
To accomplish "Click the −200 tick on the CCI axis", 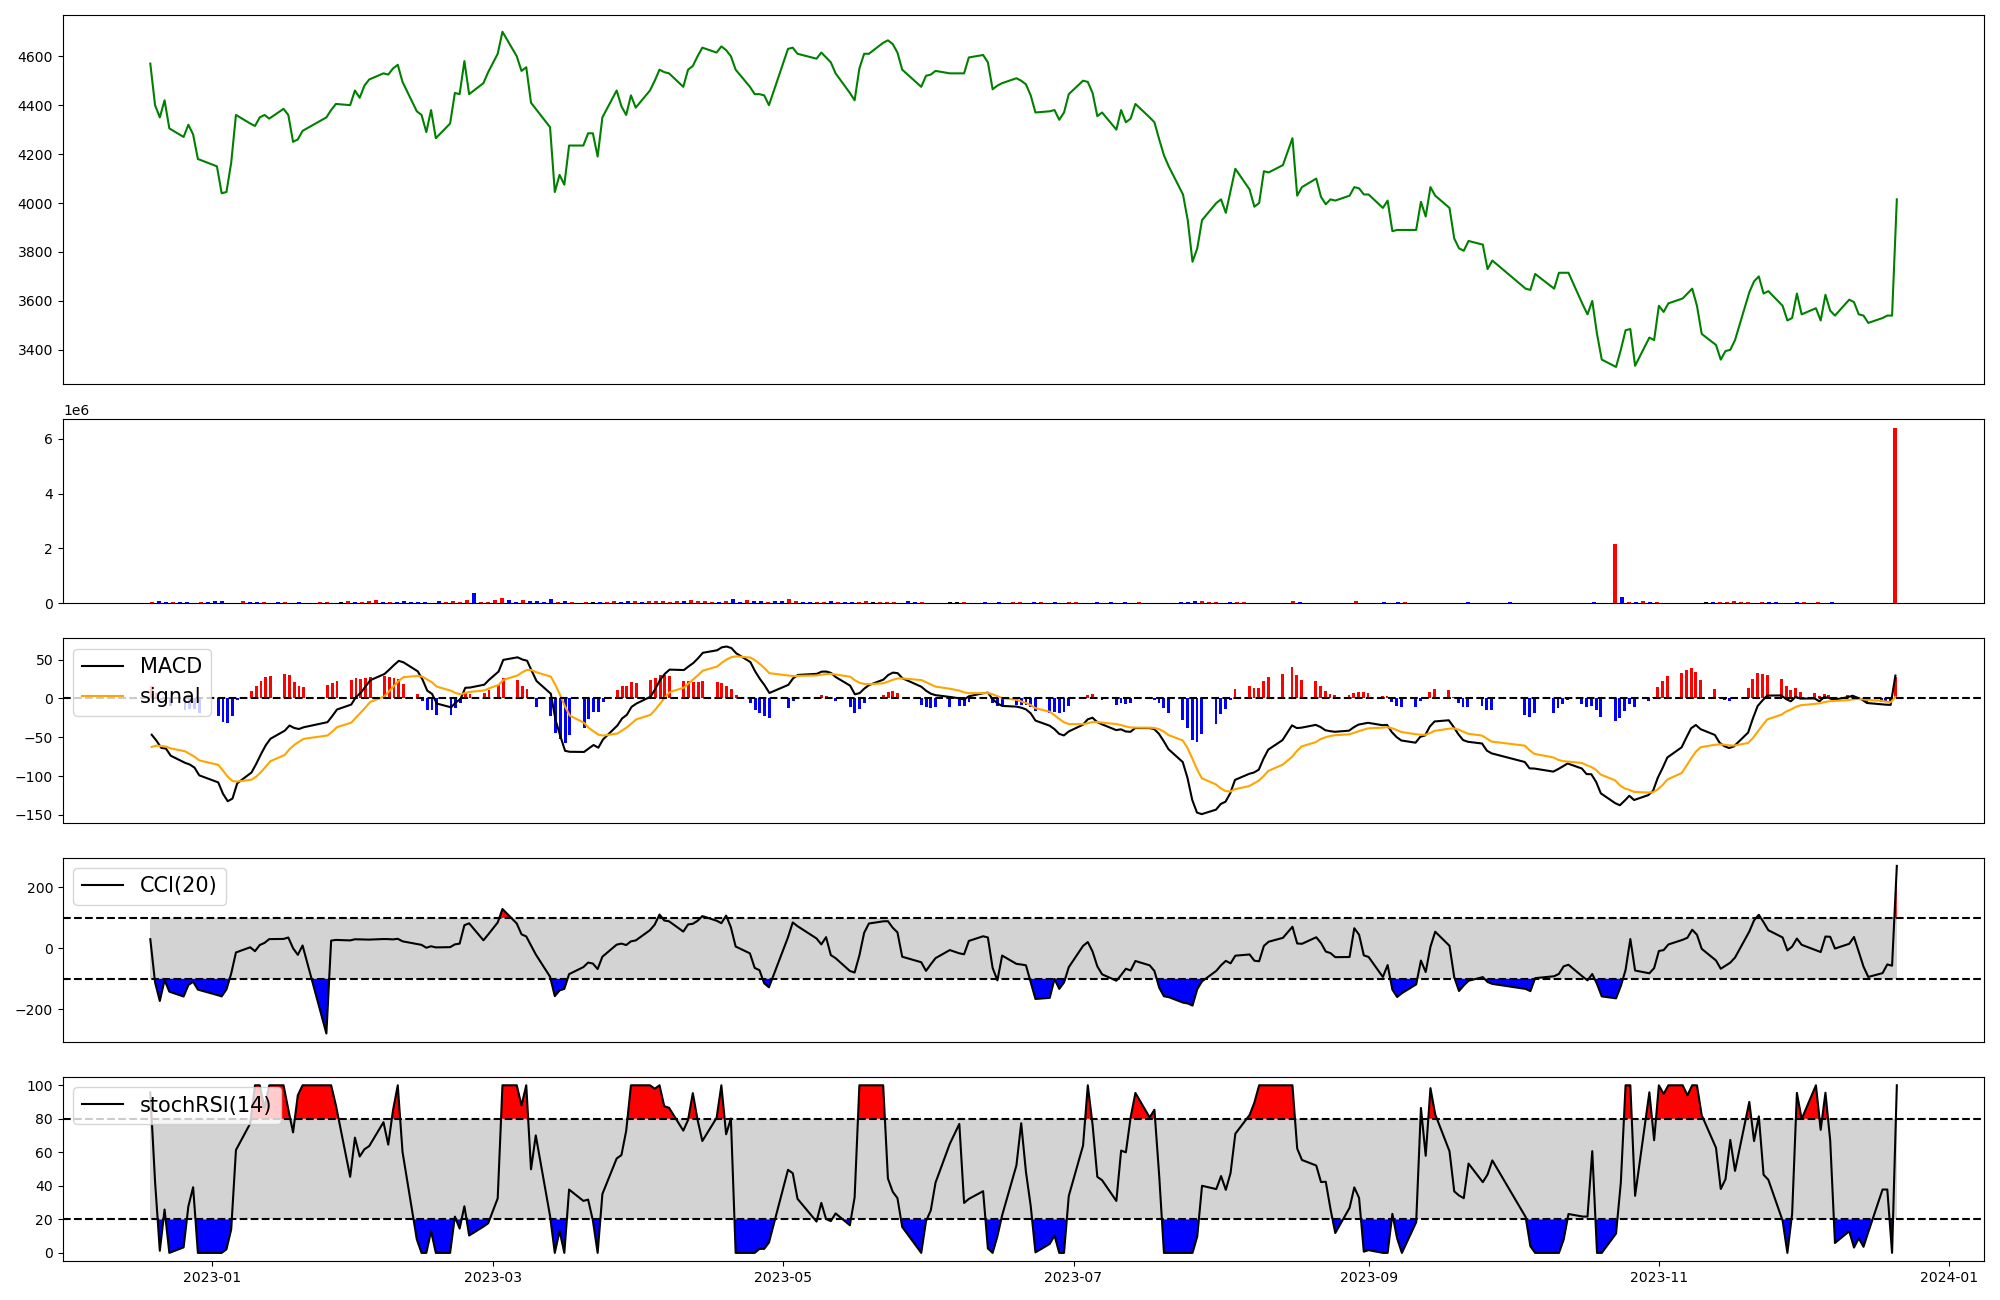I will (x=33, y=1010).
